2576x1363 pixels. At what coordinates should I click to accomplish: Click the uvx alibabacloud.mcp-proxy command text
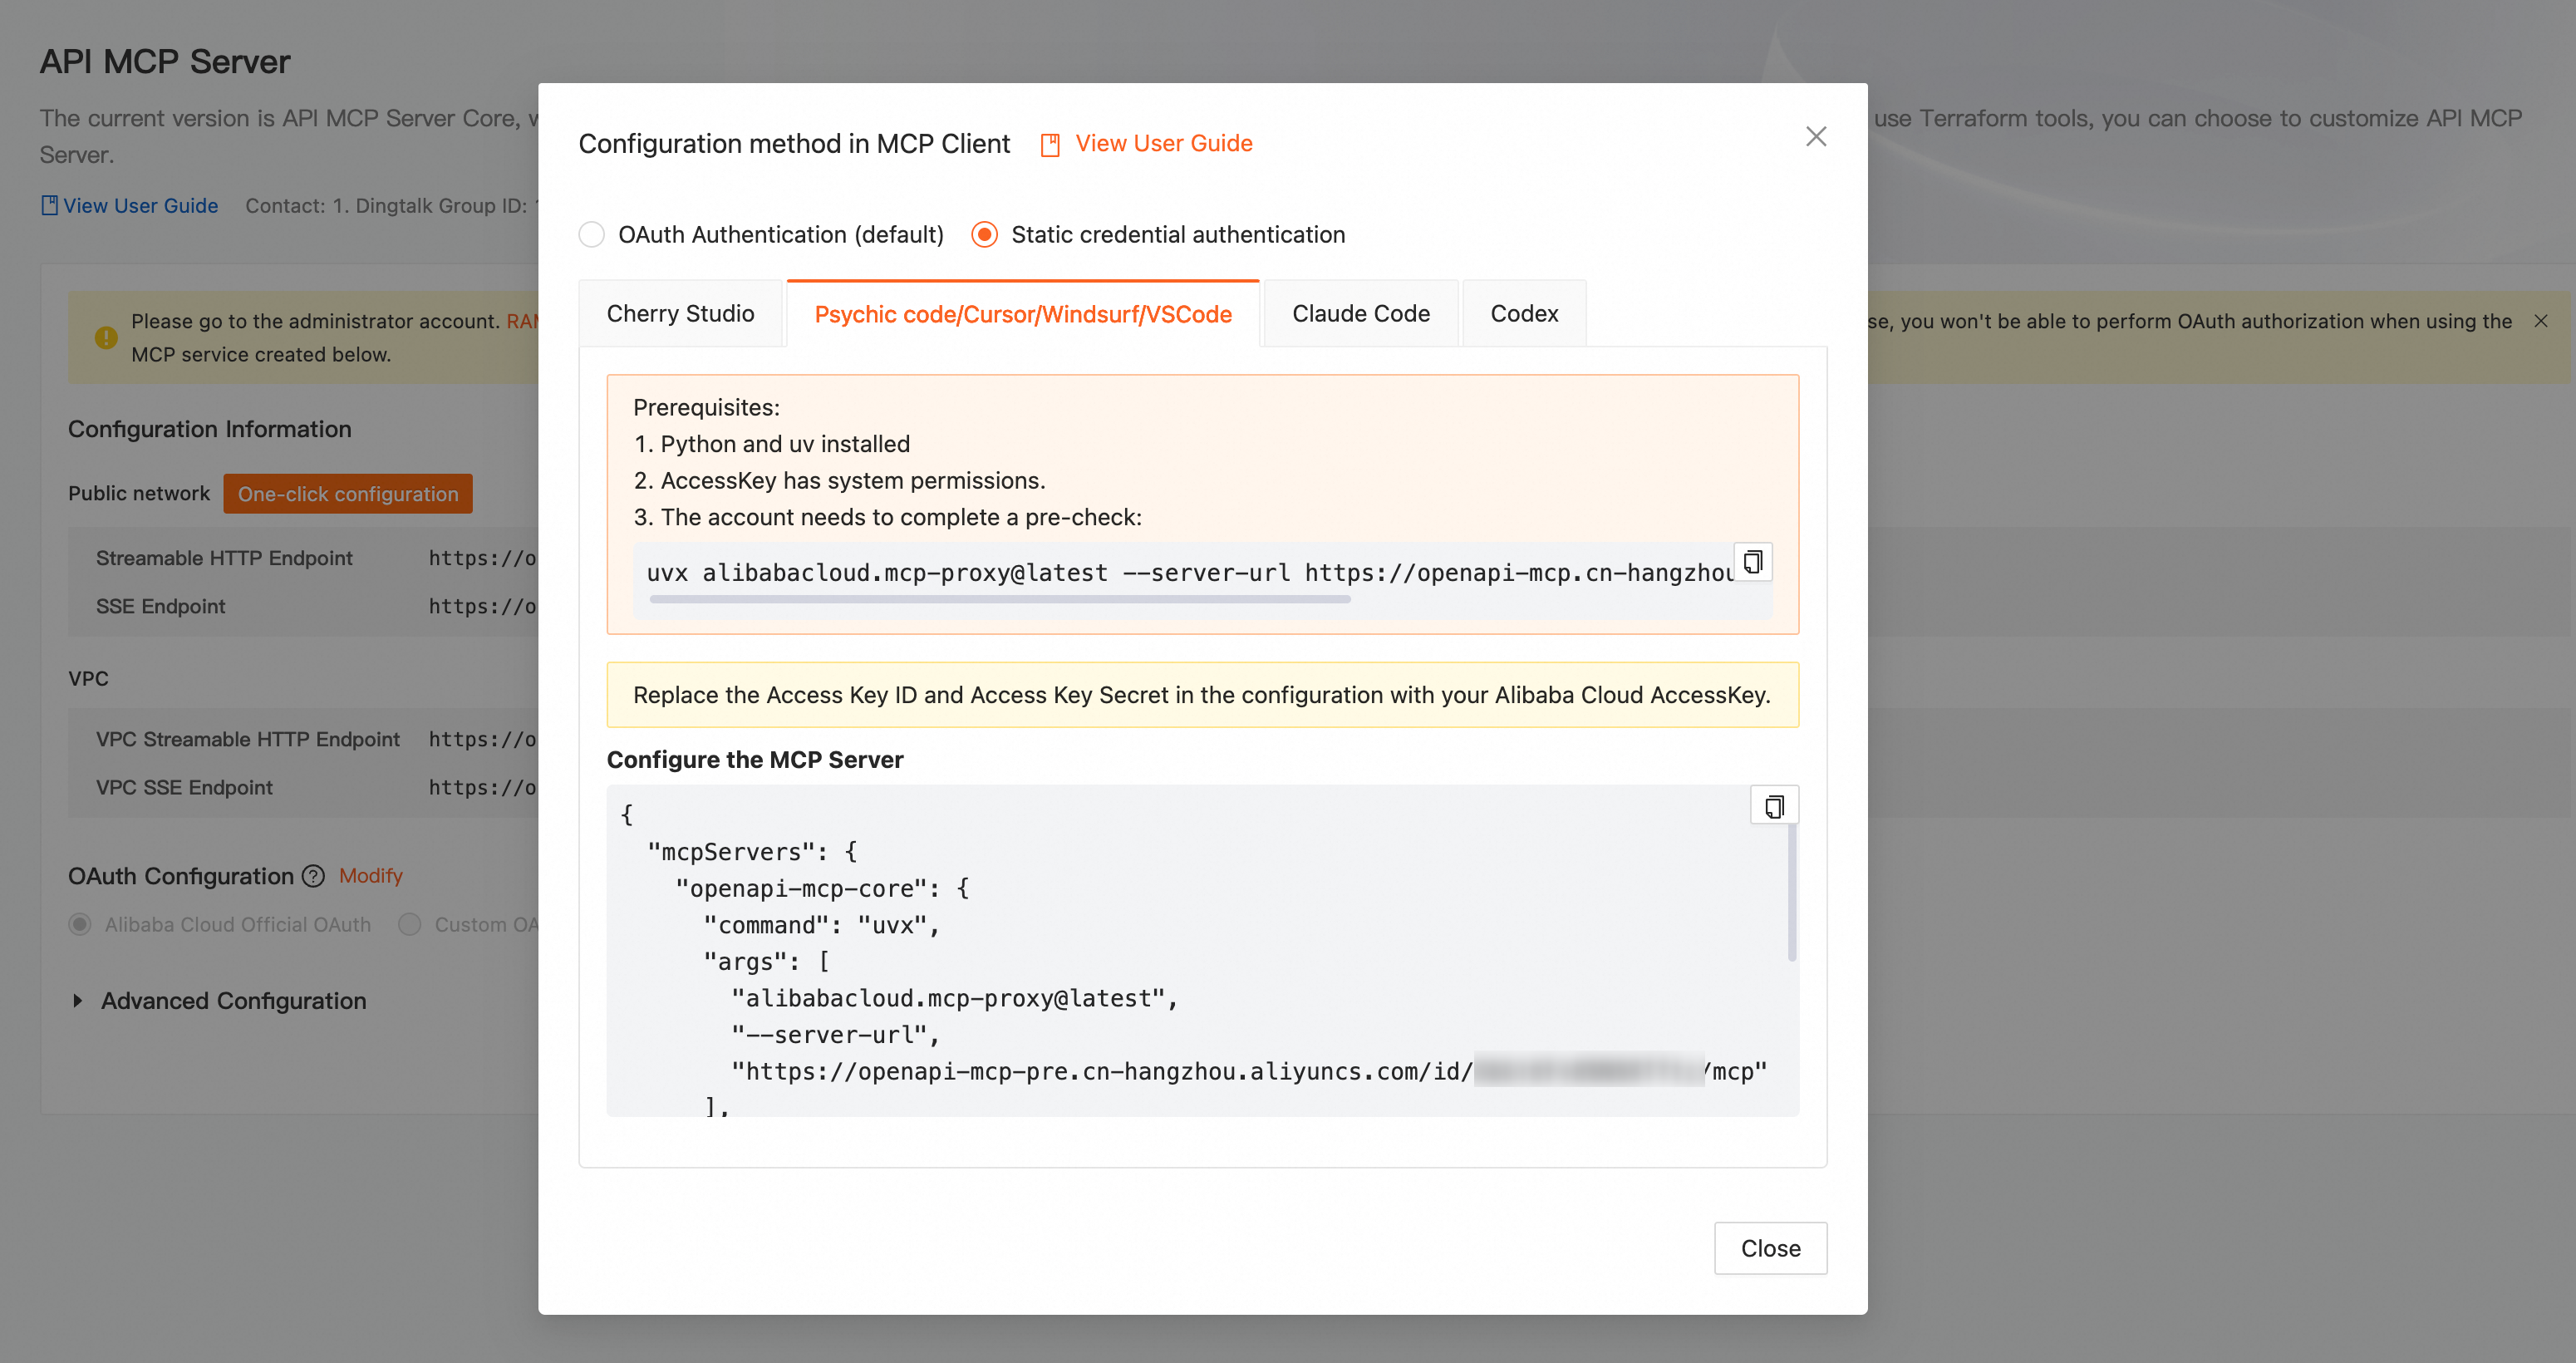1189,573
